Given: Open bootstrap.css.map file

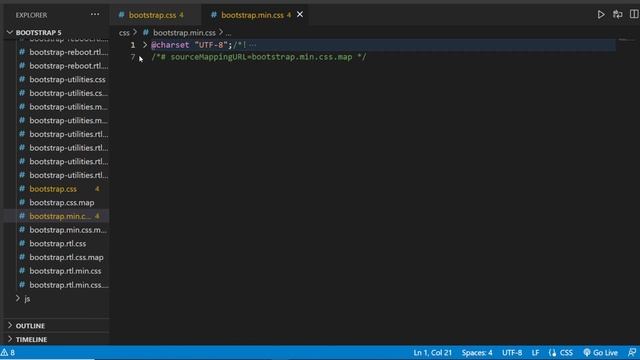Looking at the screenshot, I should coord(62,202).
